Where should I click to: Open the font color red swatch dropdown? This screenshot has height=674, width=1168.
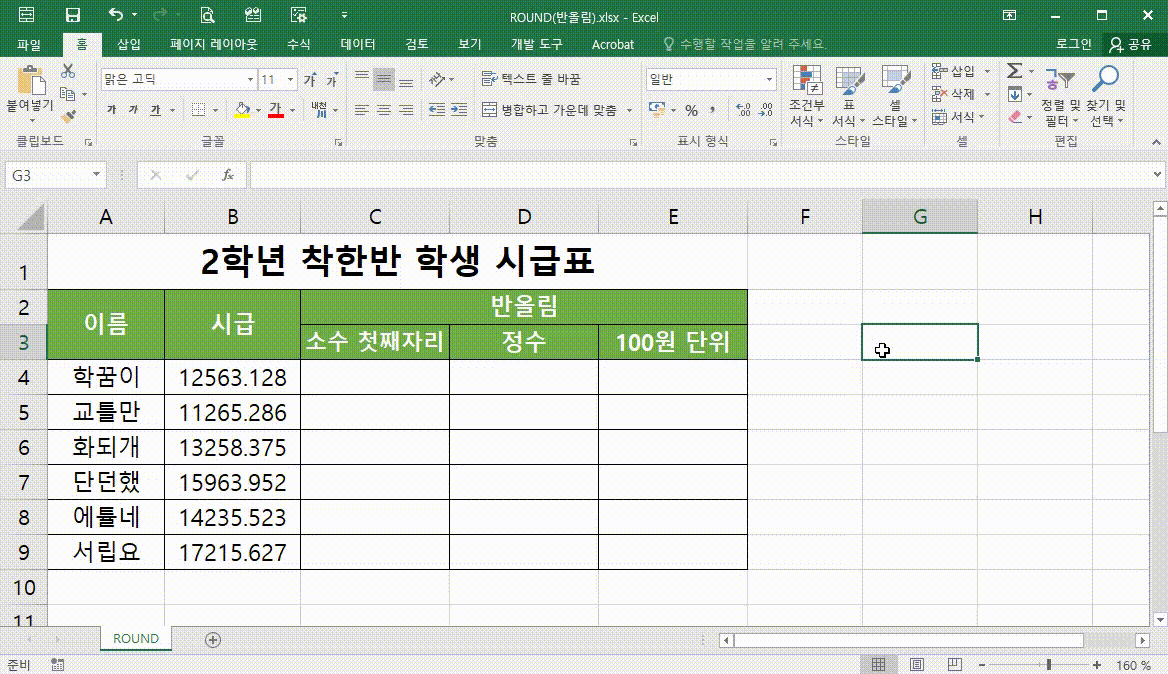(x=290, y=109)
